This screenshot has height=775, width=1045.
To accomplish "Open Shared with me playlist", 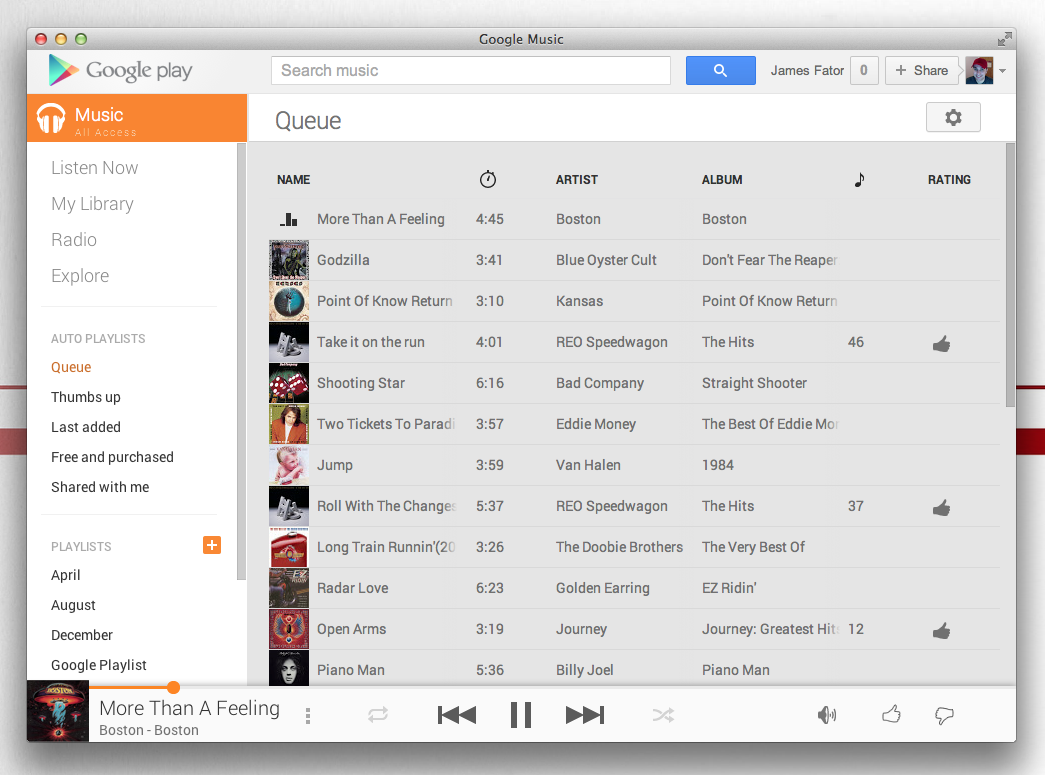I will click(x=100, y=487).
